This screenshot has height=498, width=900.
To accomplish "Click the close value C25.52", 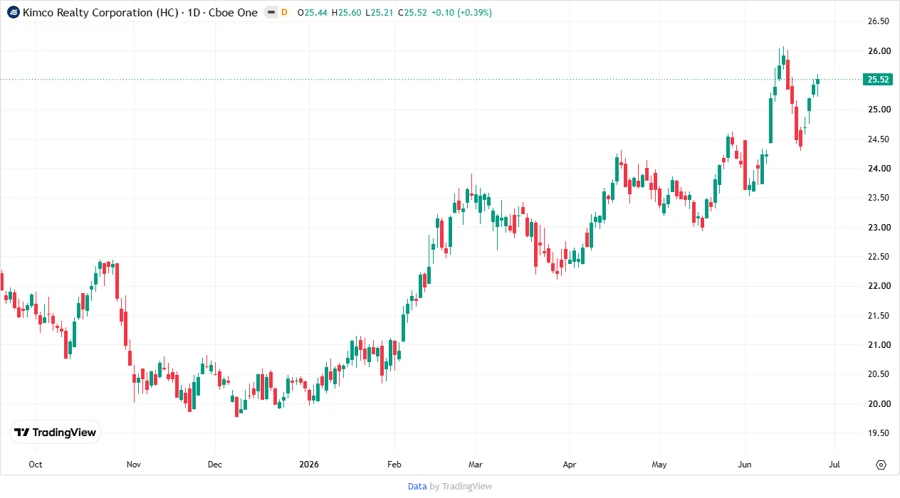I will click(412, 12).
